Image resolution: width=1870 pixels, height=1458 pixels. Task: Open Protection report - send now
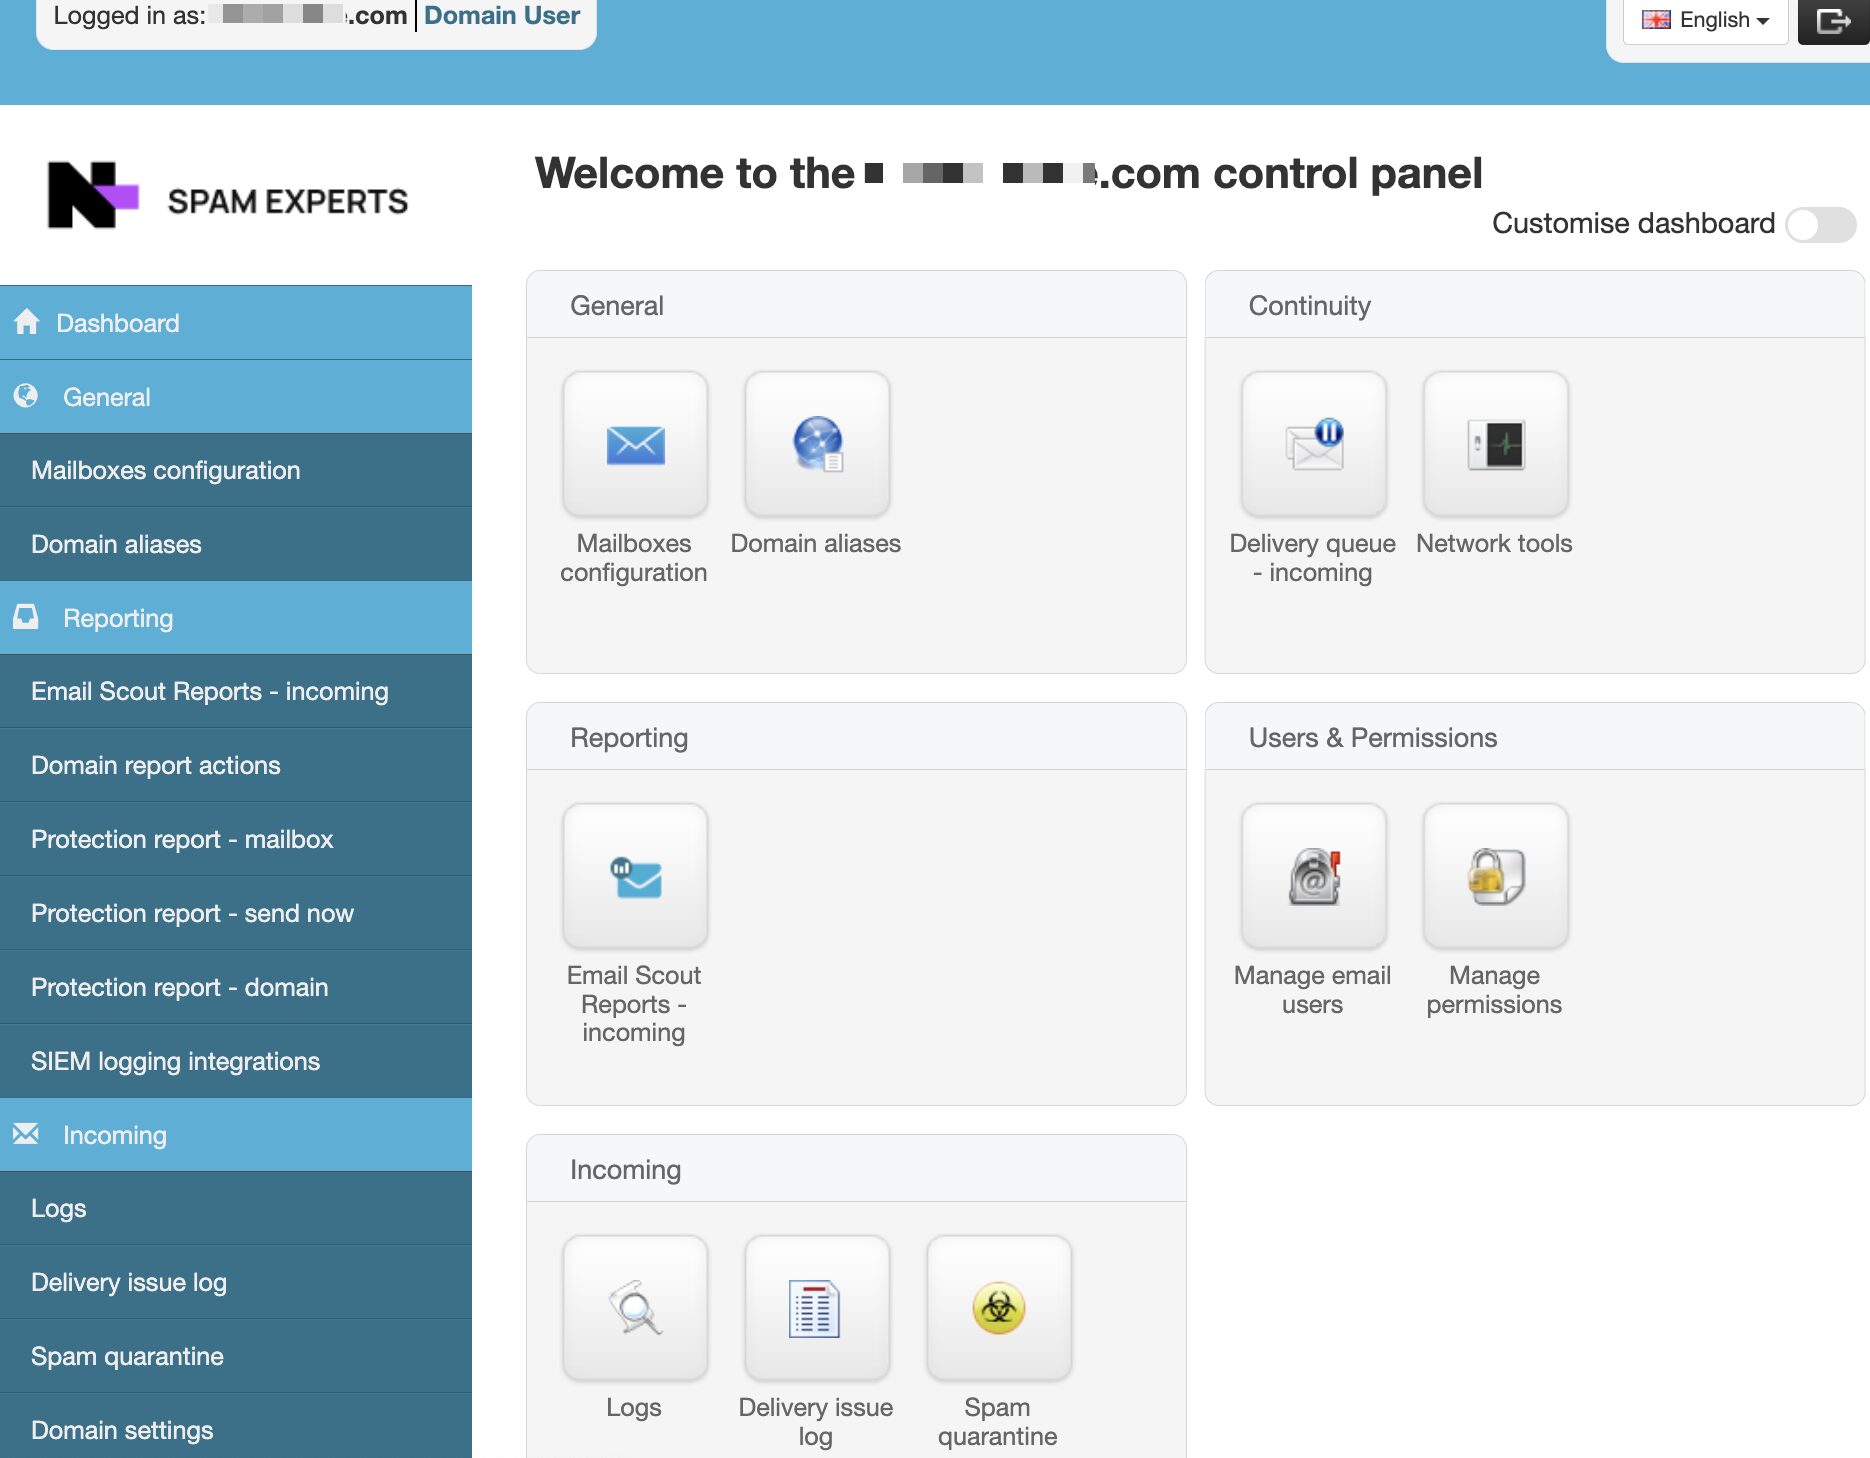tap(192, 913)
